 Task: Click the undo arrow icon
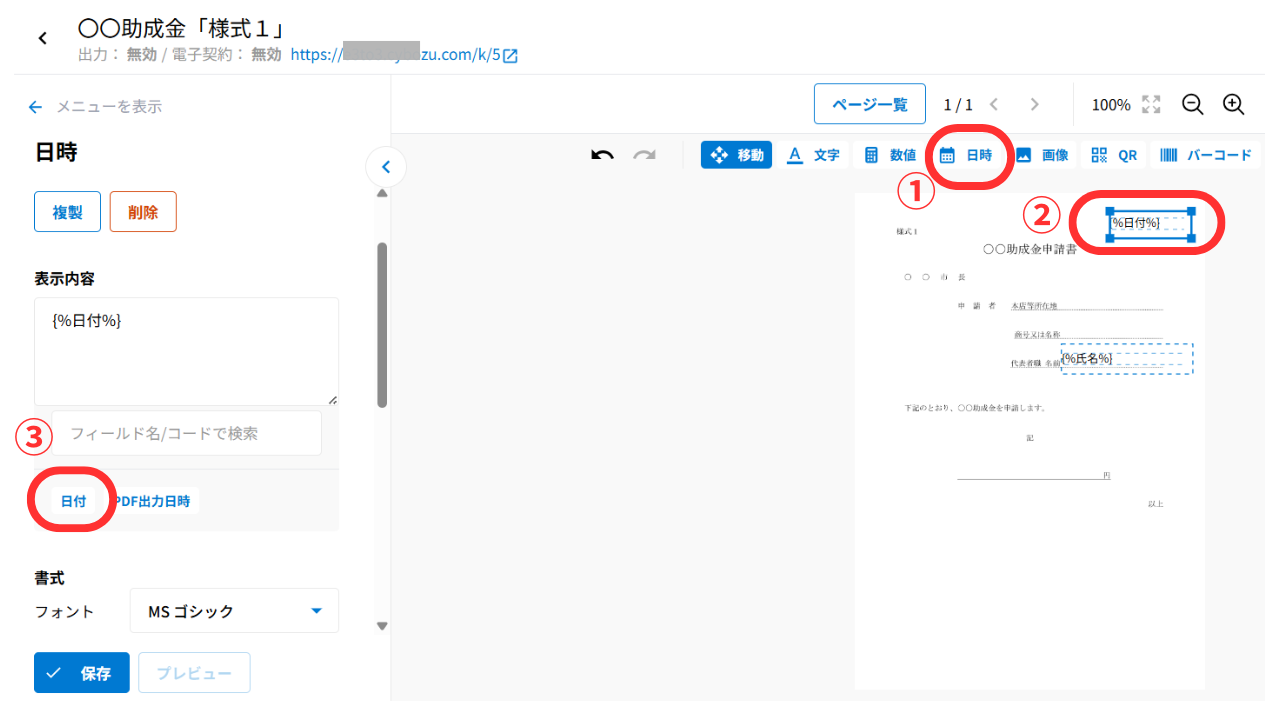pos(602,155)
